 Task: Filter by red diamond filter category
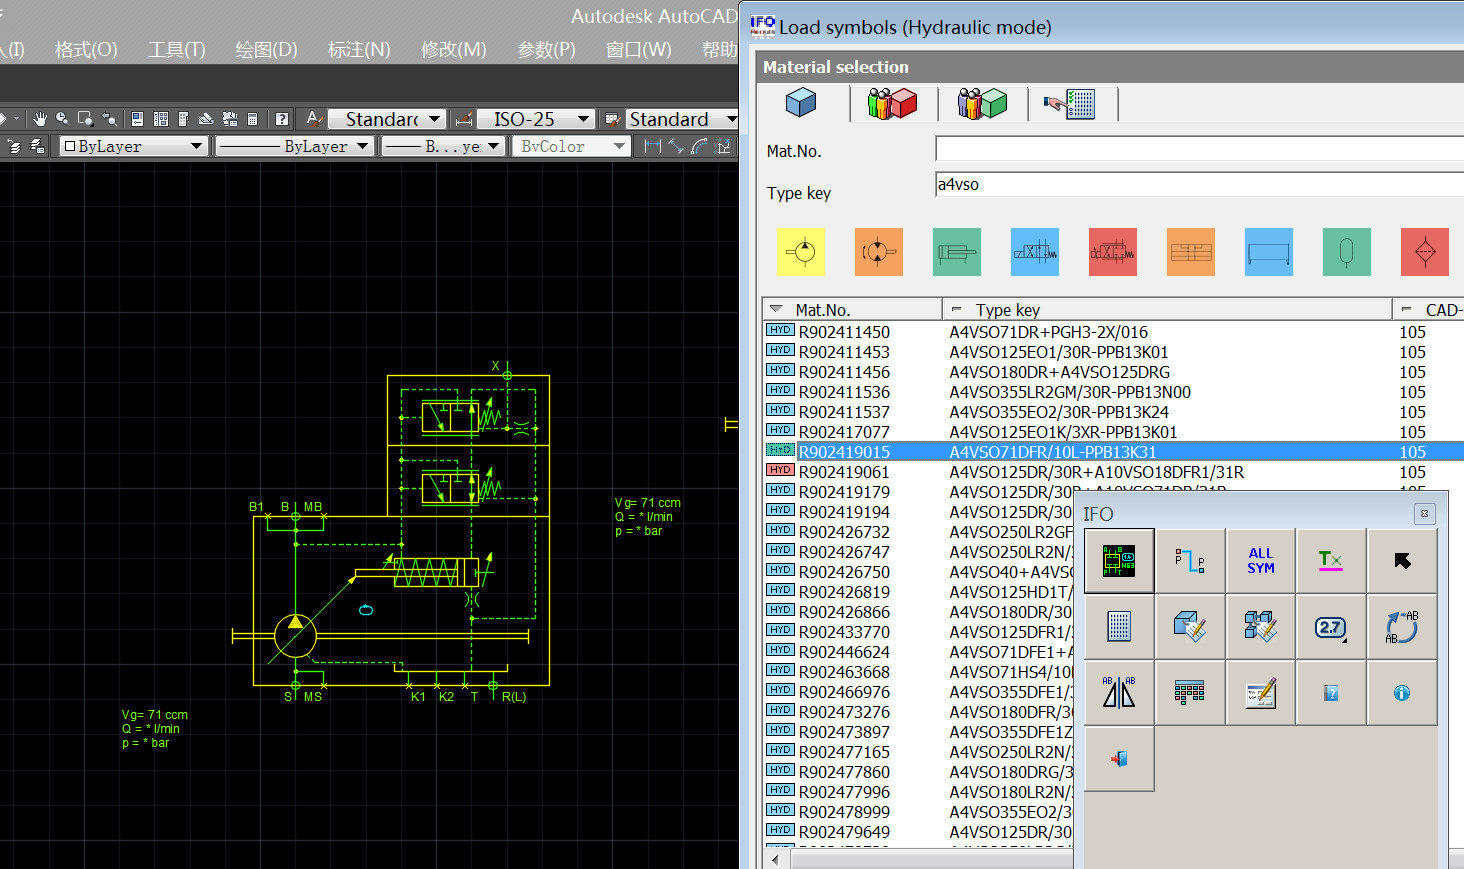click(x=1425, y=252)
